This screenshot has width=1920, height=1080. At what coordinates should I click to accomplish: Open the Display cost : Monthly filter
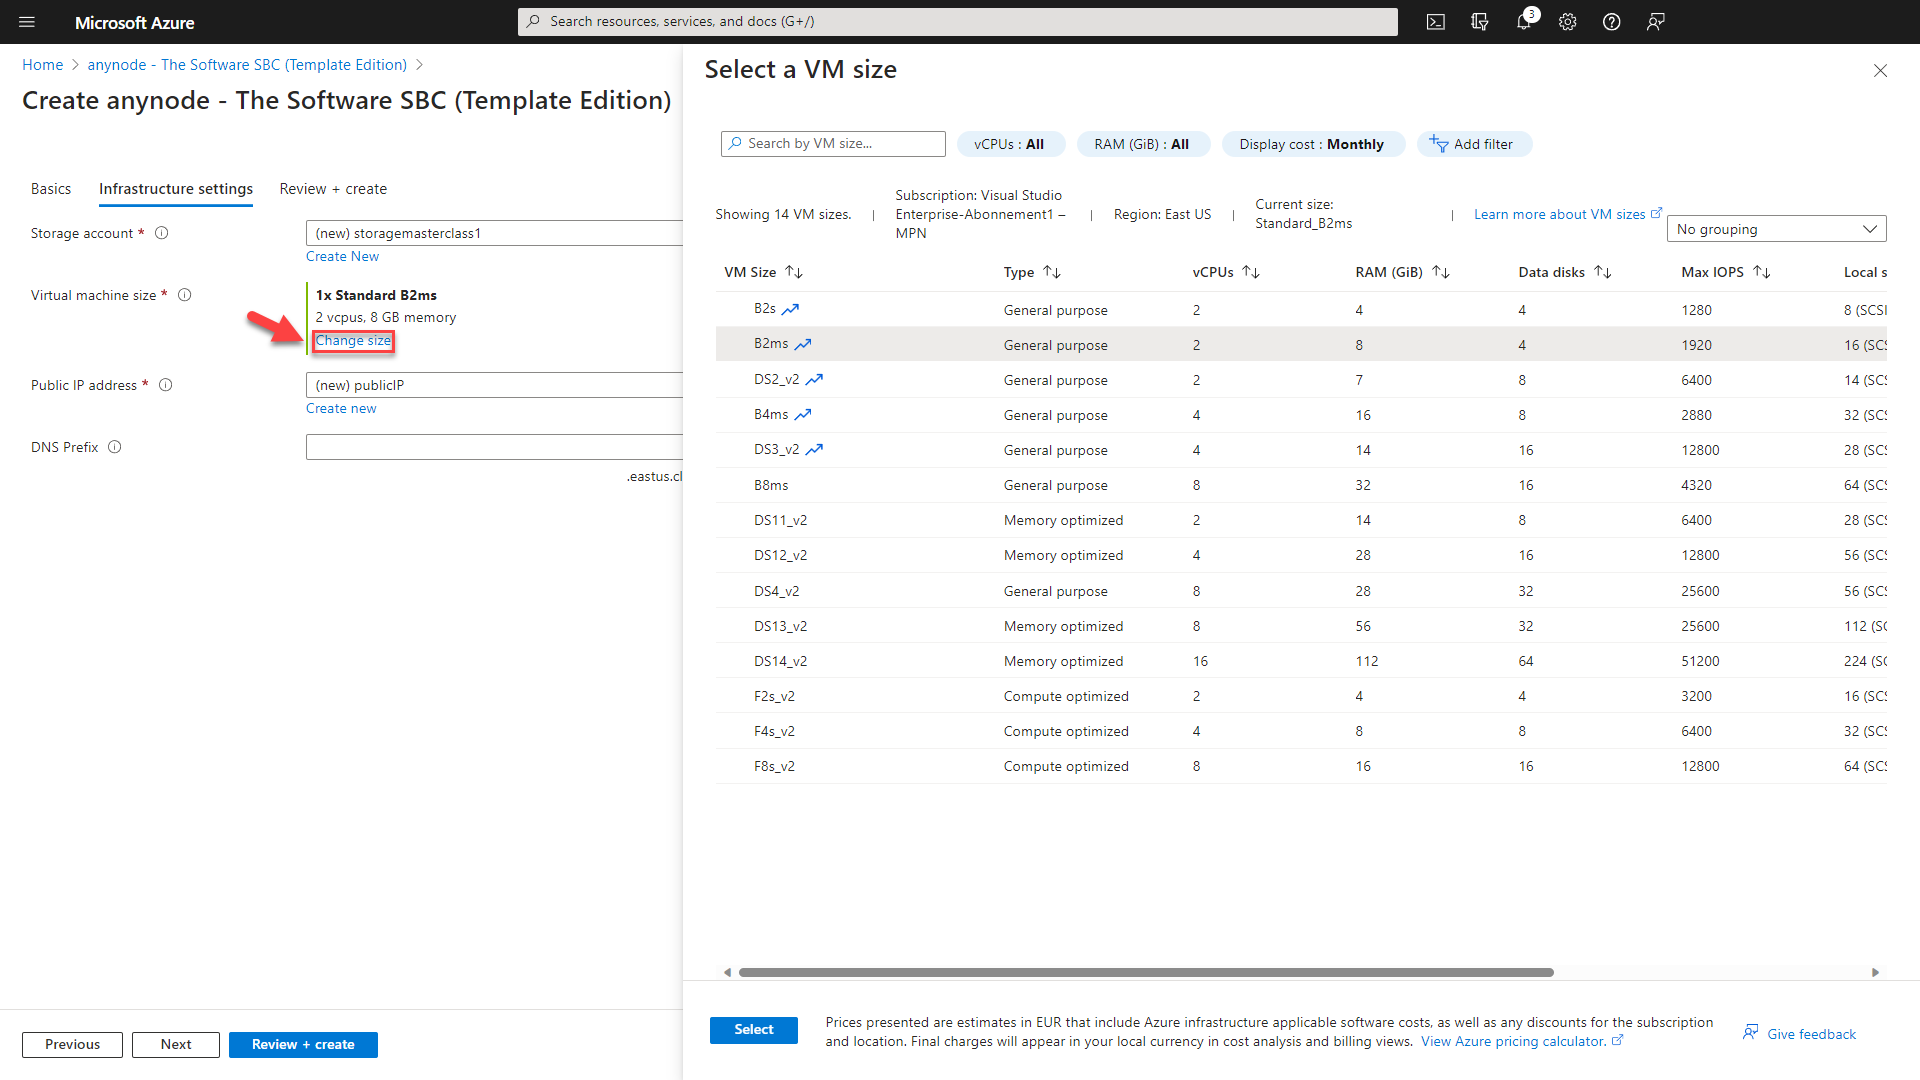coord(1312,144)
